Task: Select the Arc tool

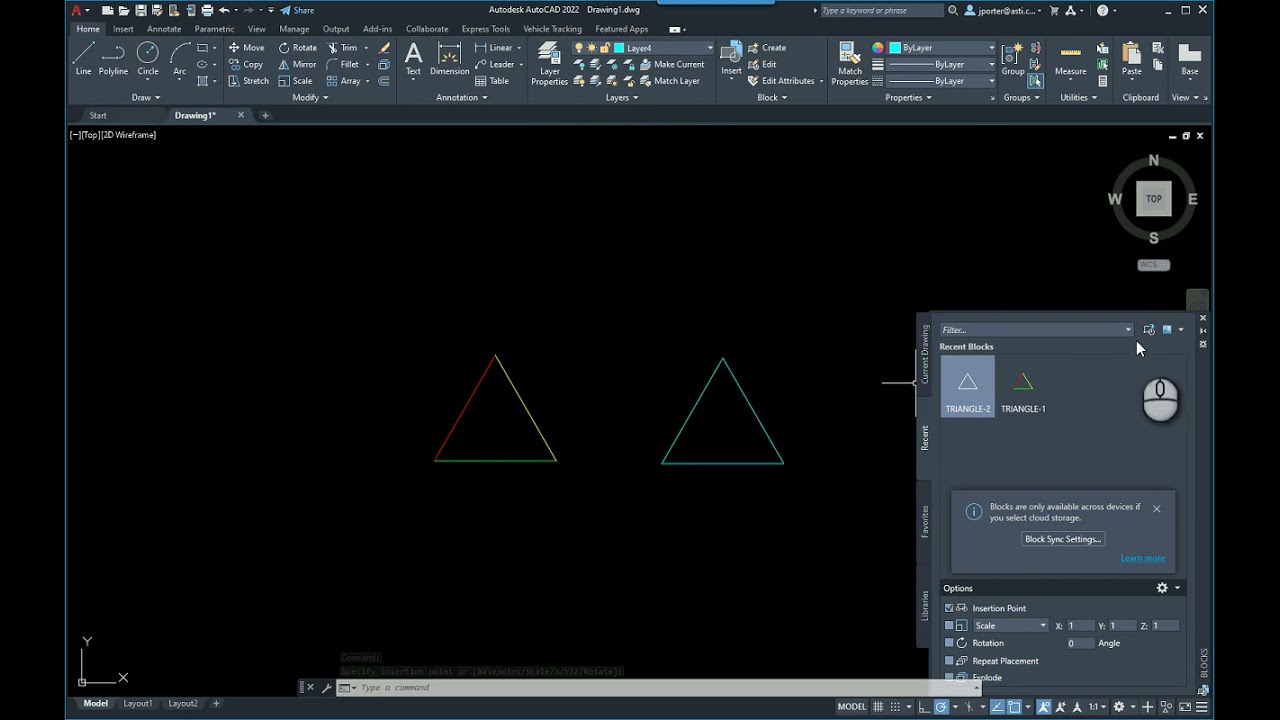Action: point(180,59)
